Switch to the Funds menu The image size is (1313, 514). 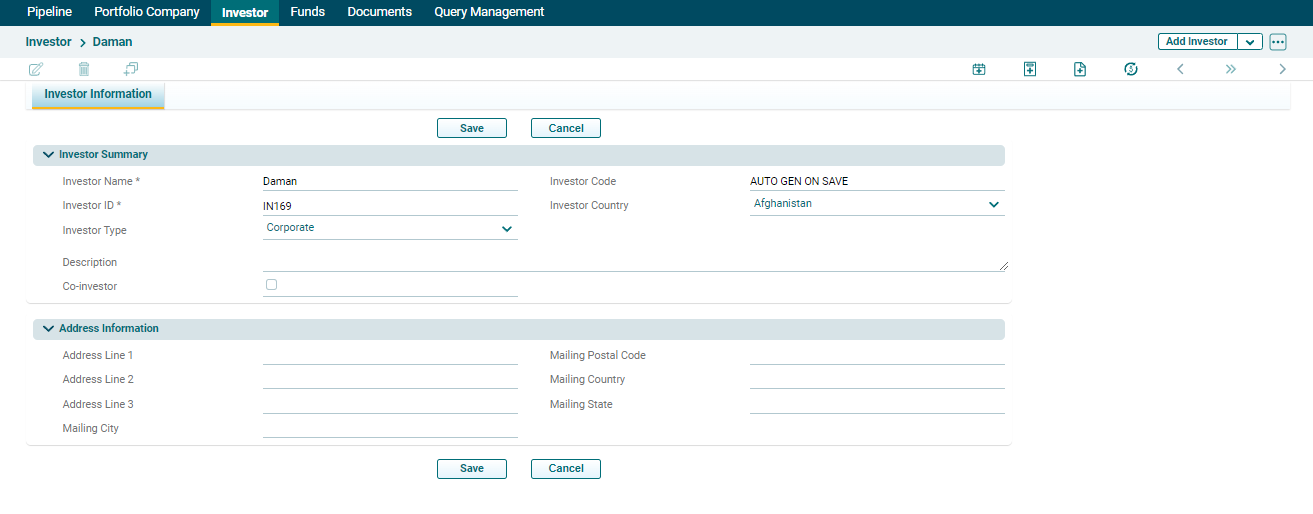click(x=307, y=12)
